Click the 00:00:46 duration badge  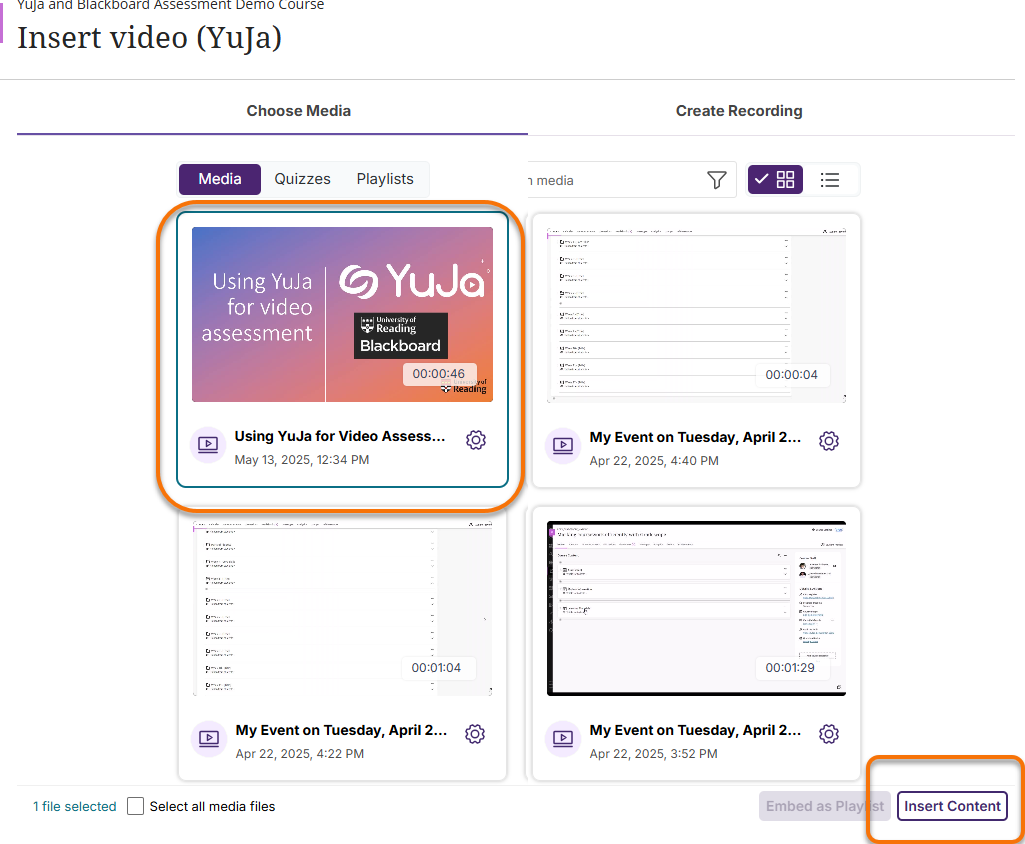(440, 373)
